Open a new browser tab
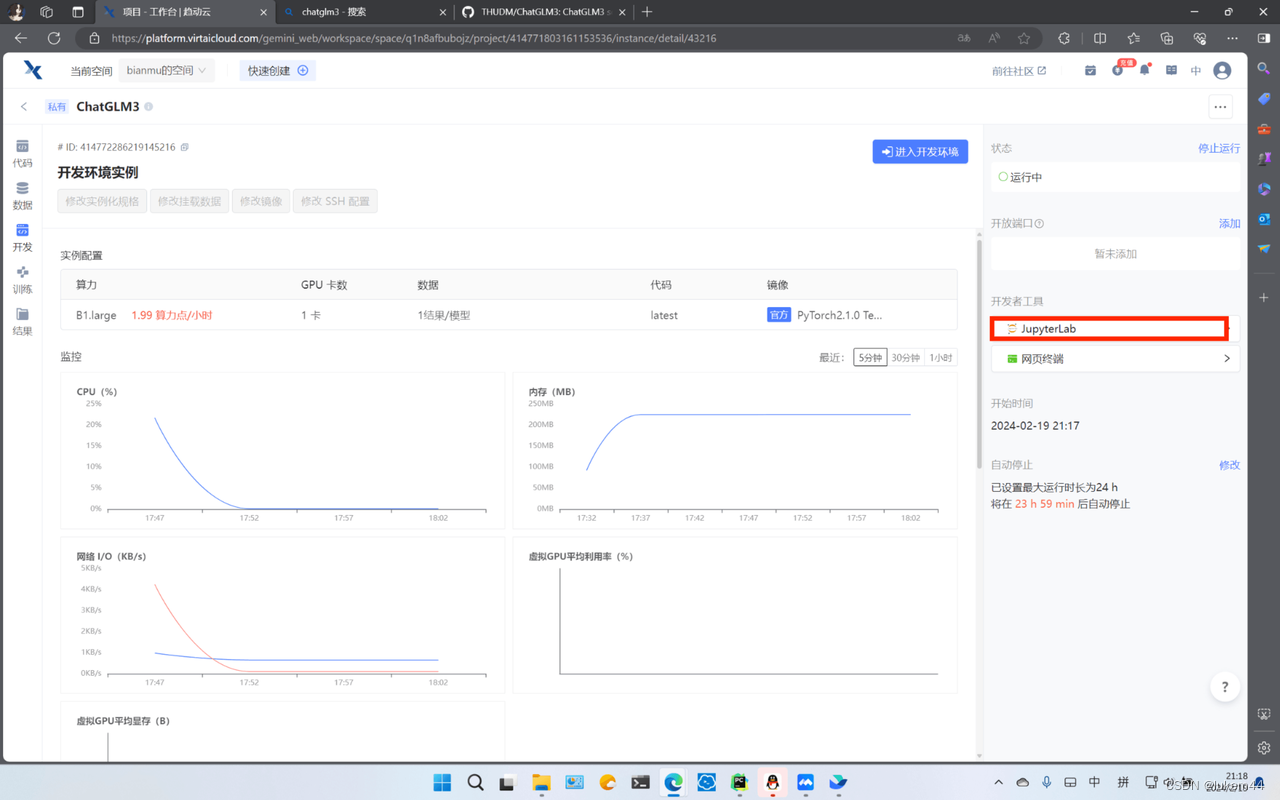1280x800 pixels. pos(647,12)
